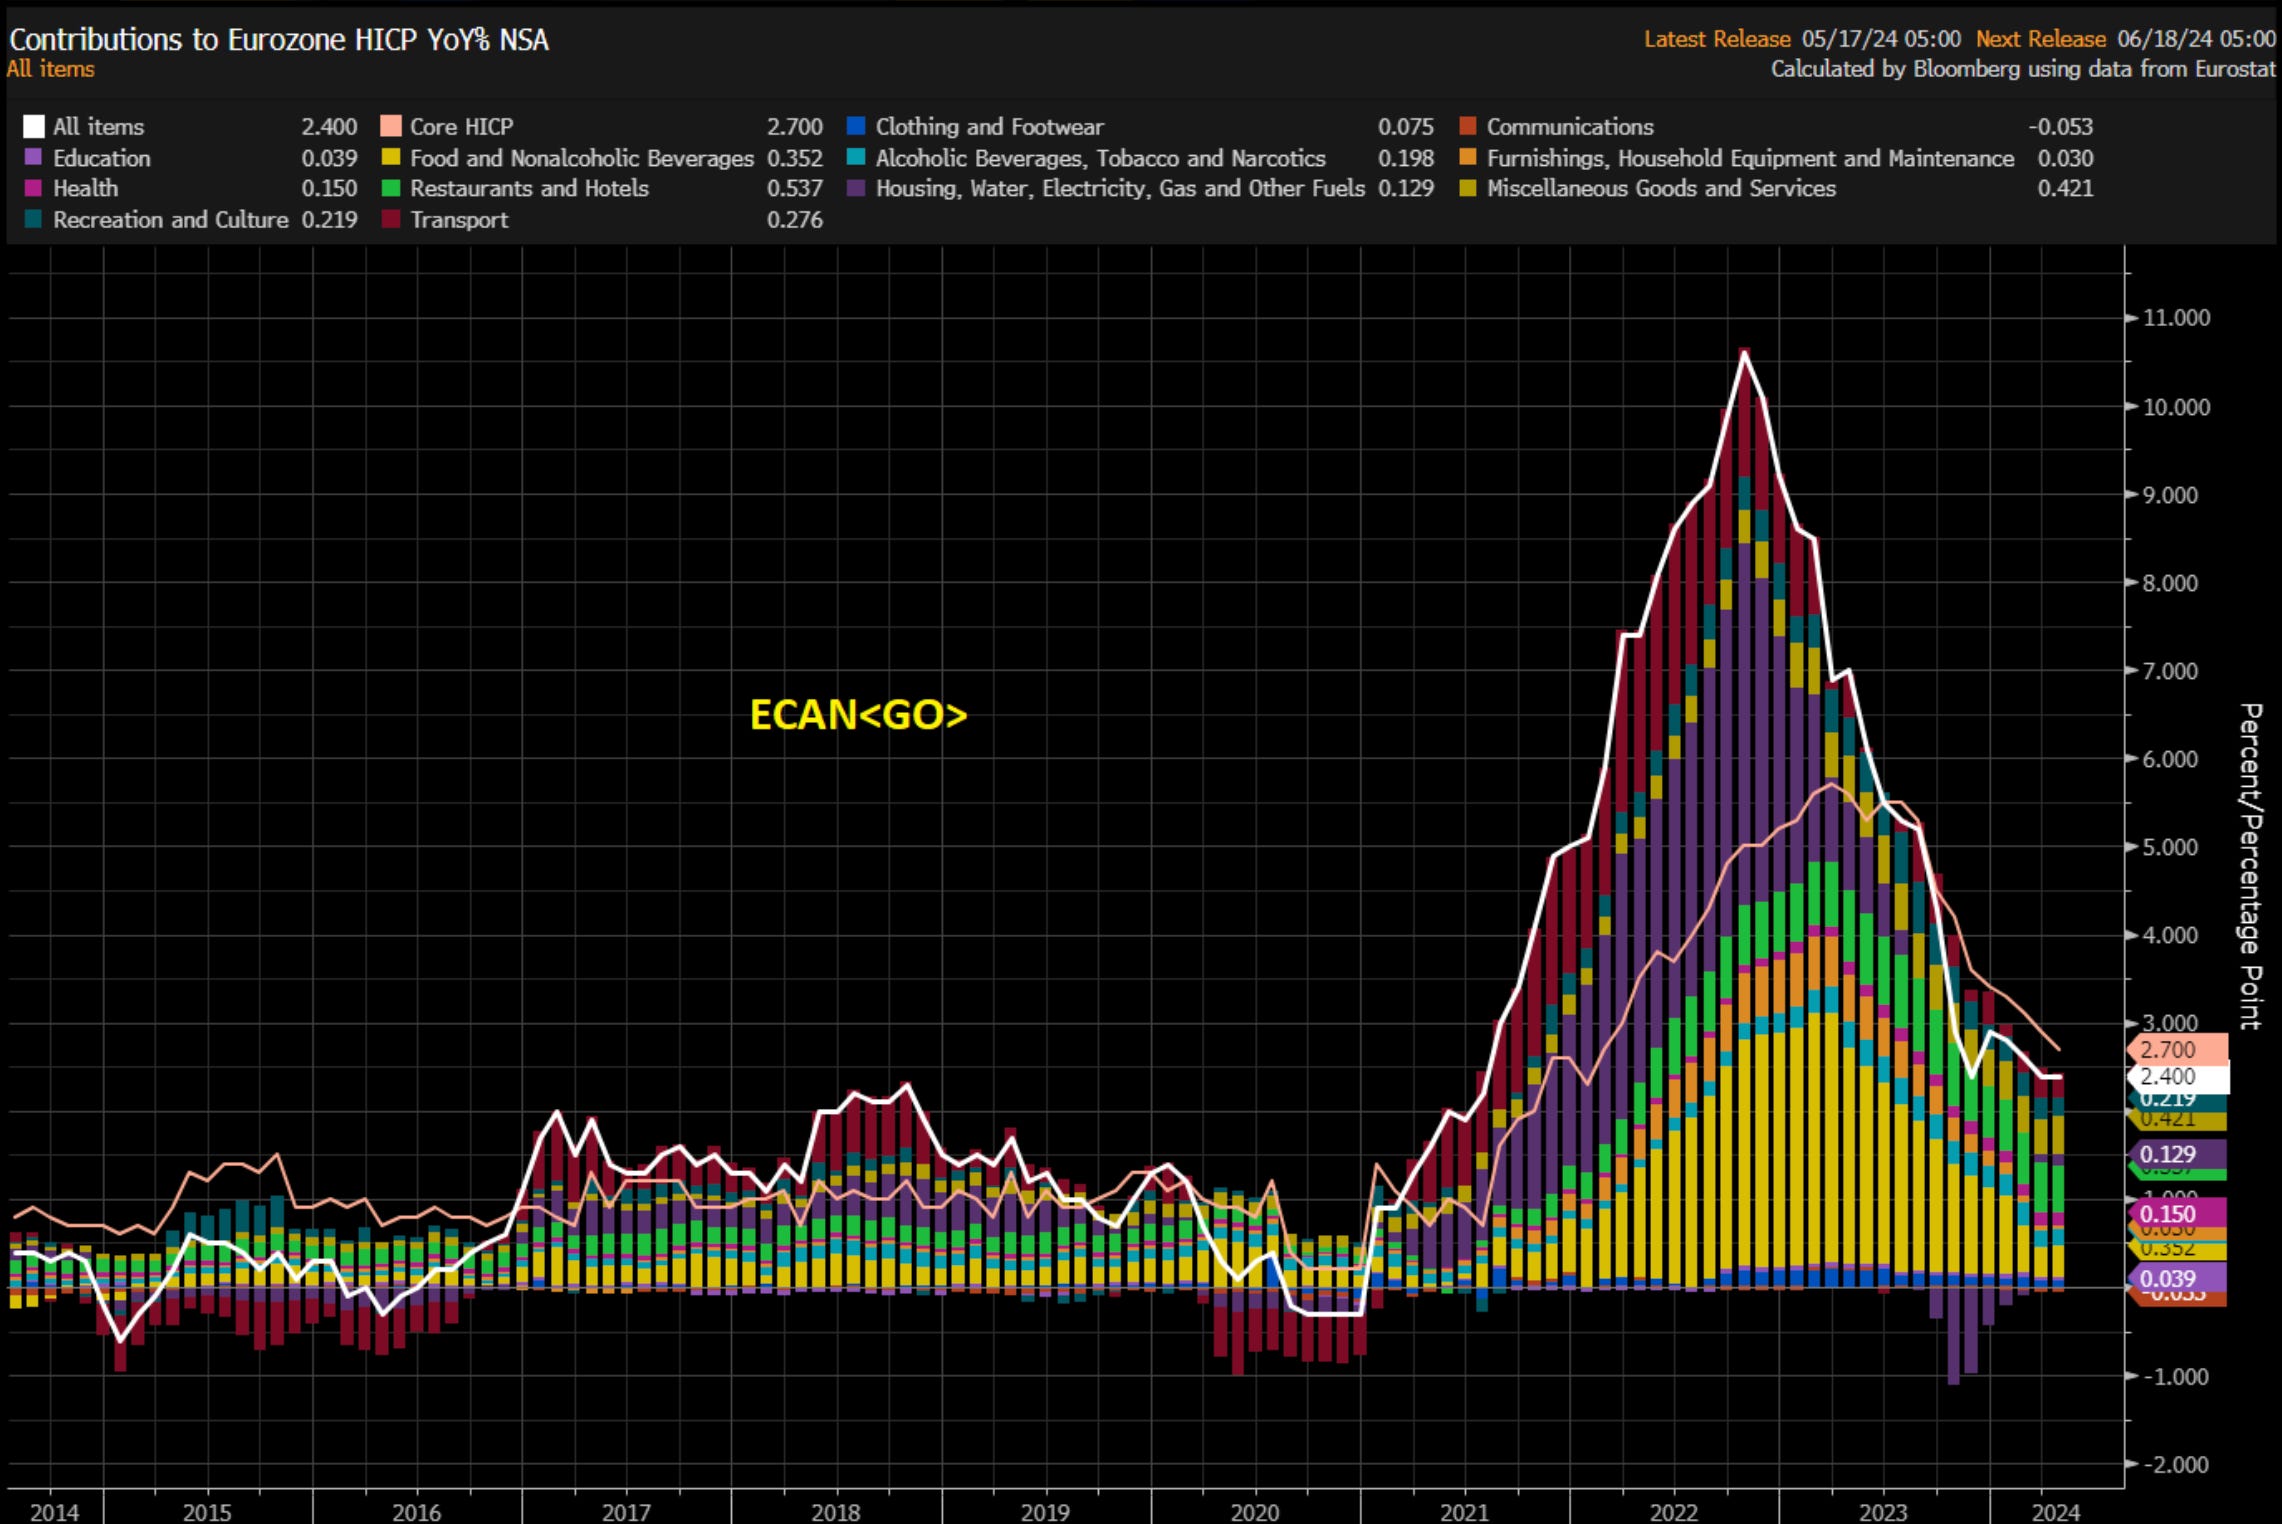Click the 2.400 All items axis flag

2177,1077
